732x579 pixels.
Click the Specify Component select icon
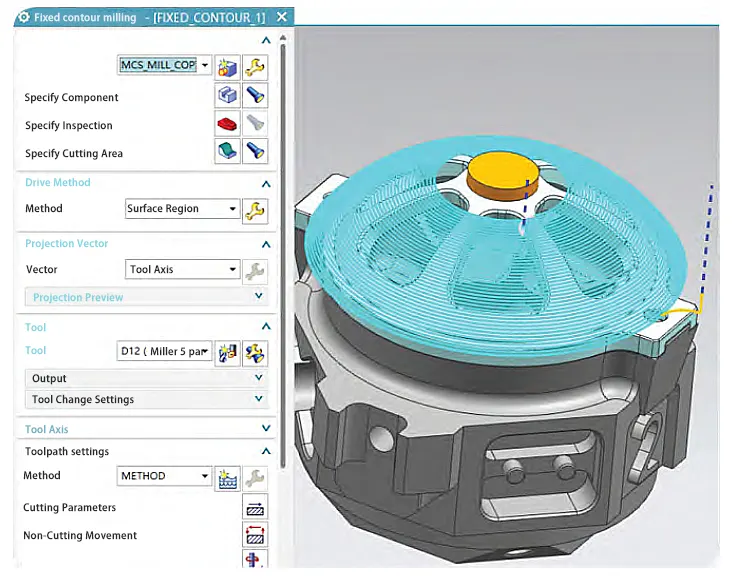(227, 95)
